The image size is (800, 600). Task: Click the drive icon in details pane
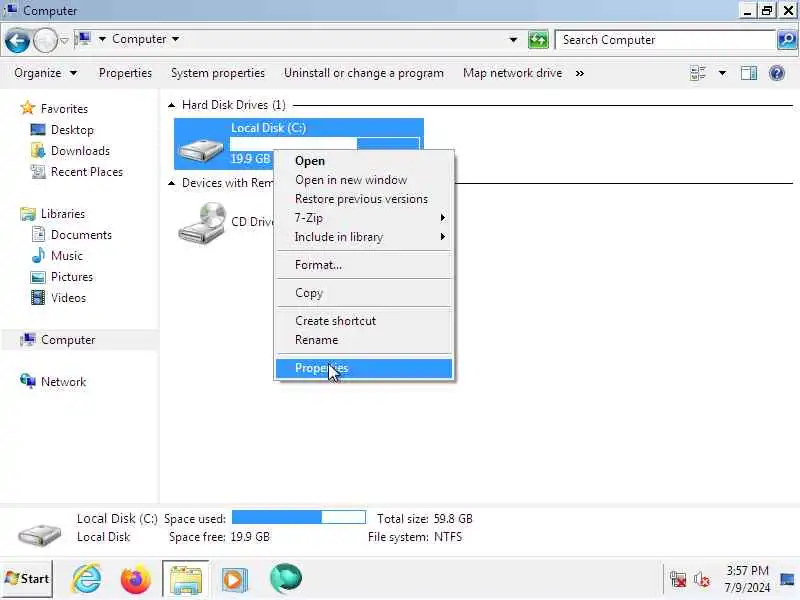click(39, 533)
